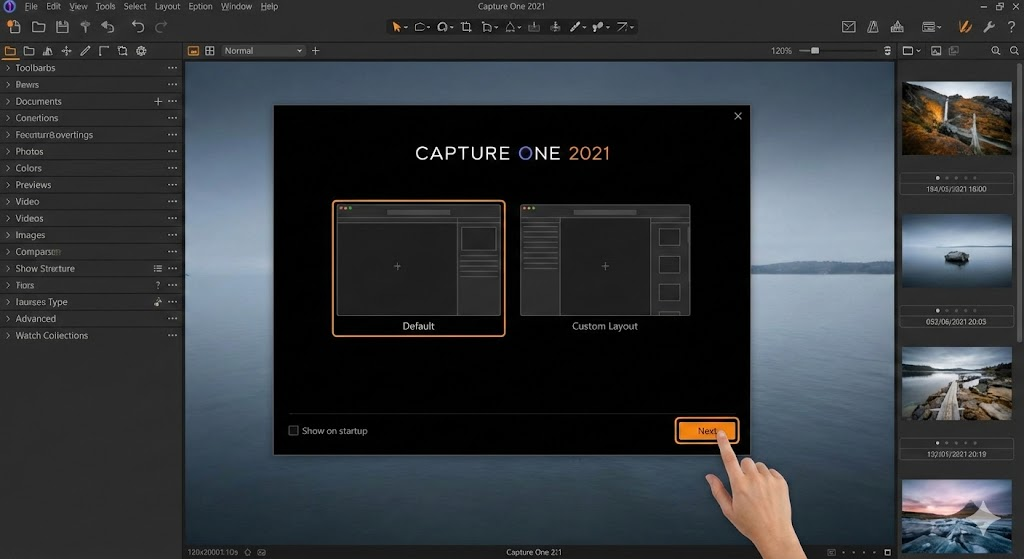The width and height of the screenshot is (1024, 559).
Task: Open the library folder tool tab
Action: (x=10, y=50)
